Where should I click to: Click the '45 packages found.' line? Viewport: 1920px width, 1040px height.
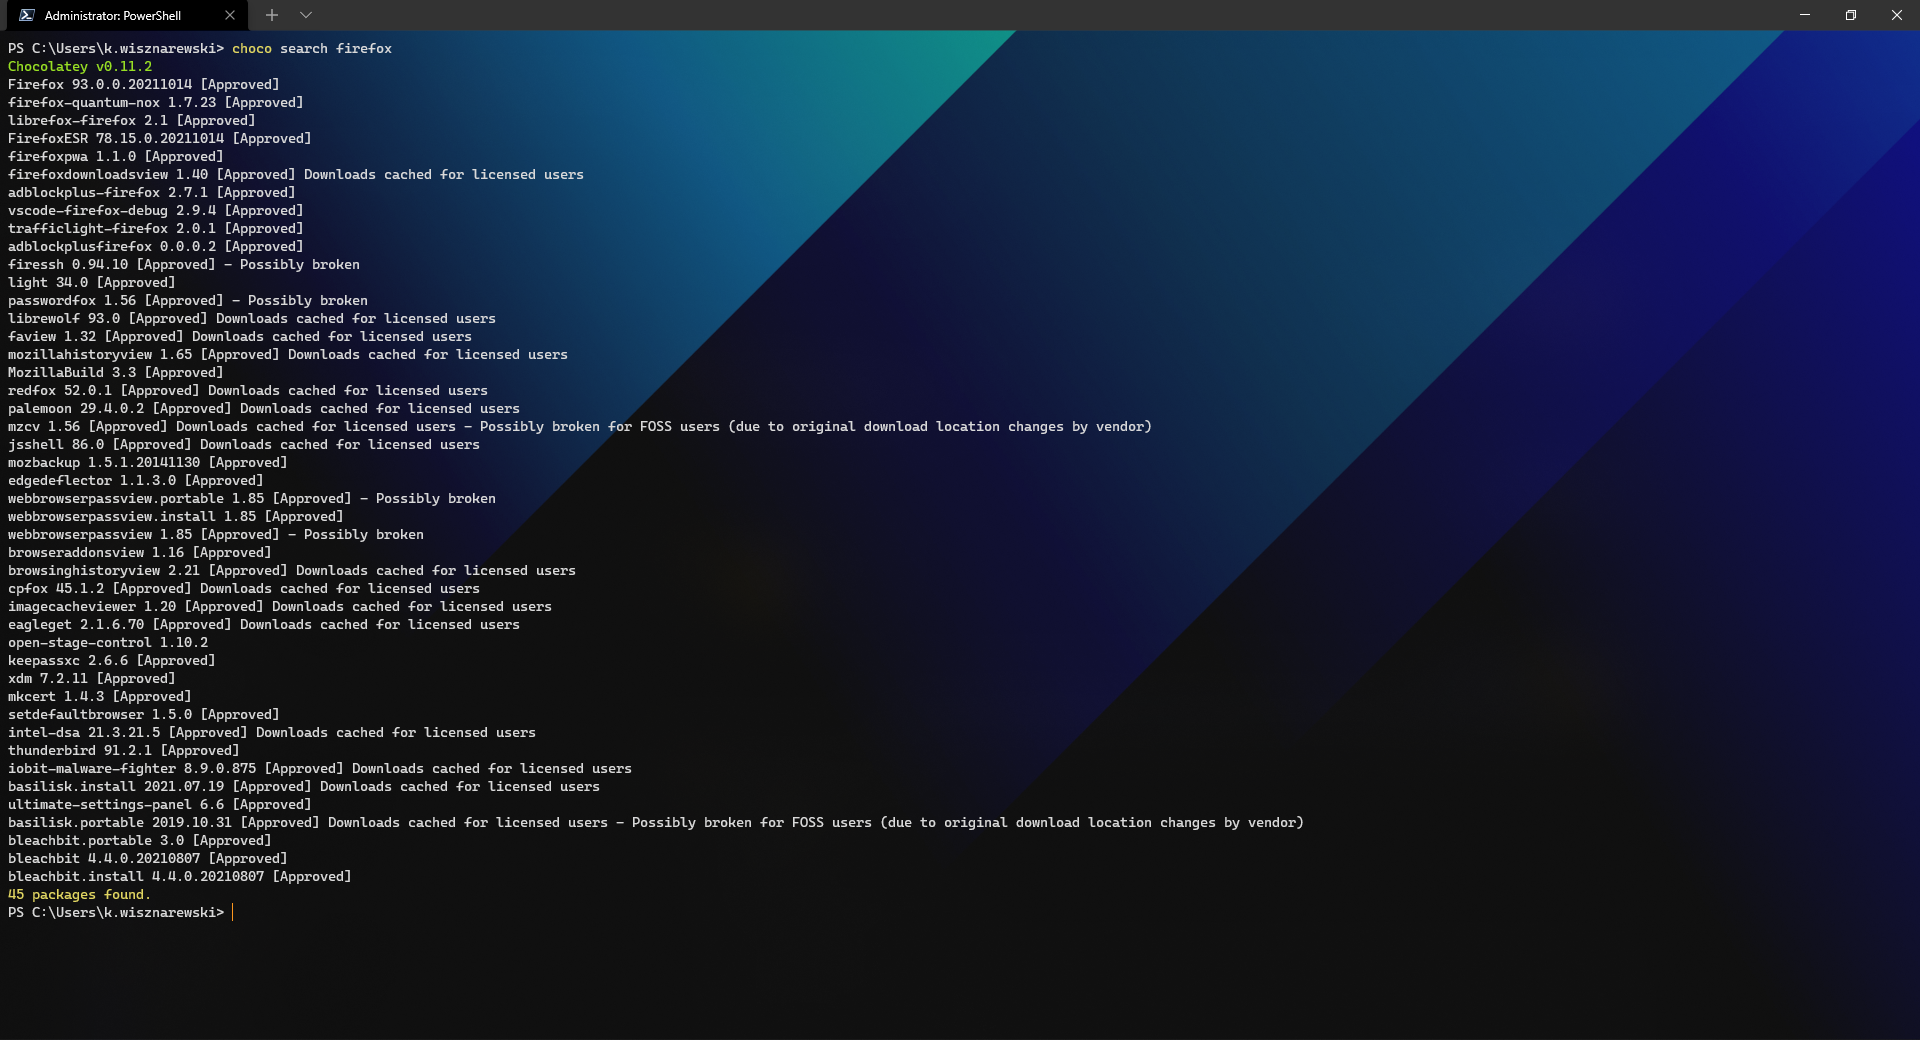click(80, 894)
